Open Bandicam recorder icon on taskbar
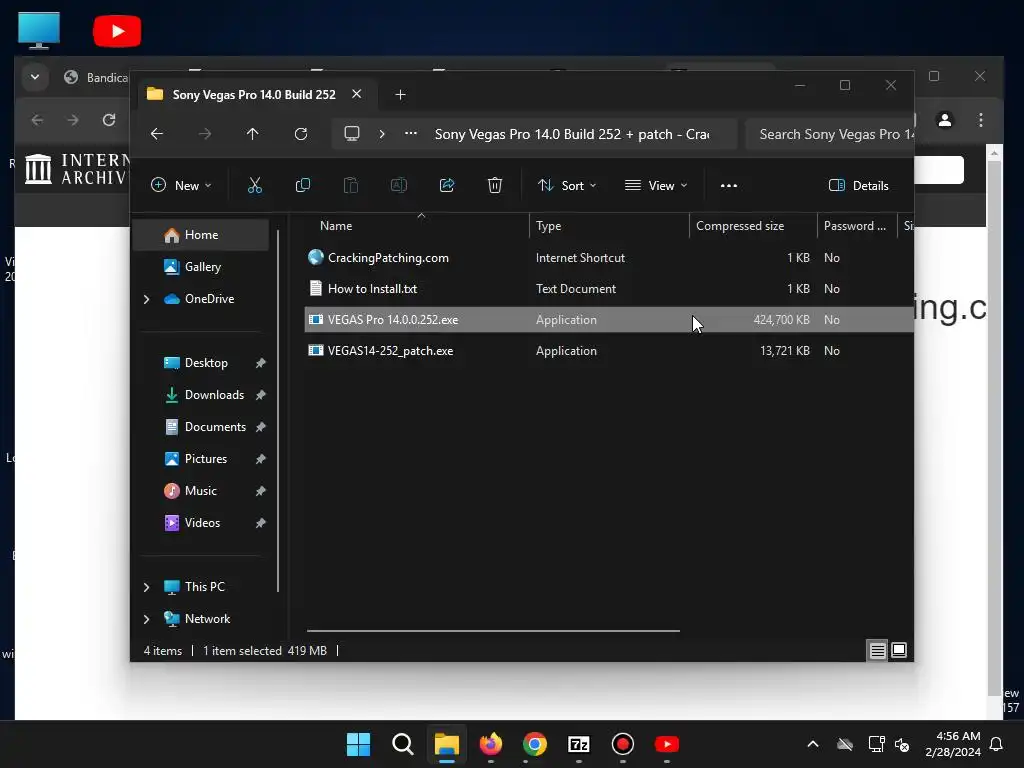This screenshot has height=768, width=1024. pyautogui.click(x=622, y=744)
